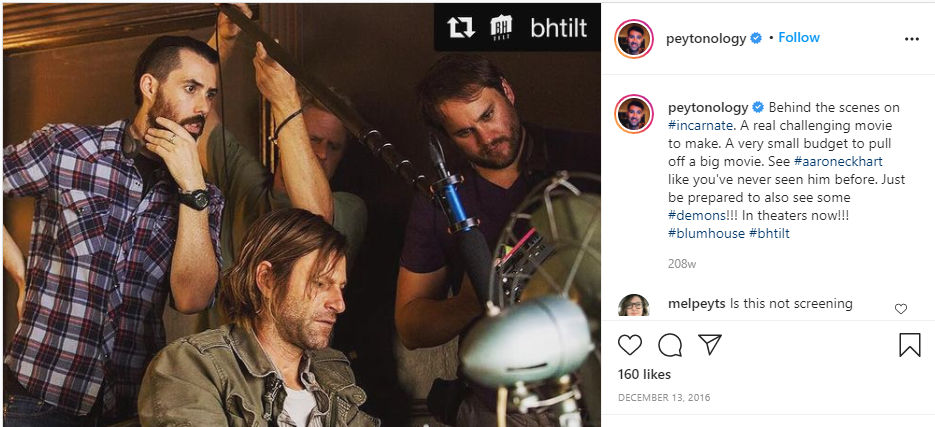This screenshot has height=427, width=935.
Task: Open melpeyts commenter profile name
Action: tap(696, 303)
